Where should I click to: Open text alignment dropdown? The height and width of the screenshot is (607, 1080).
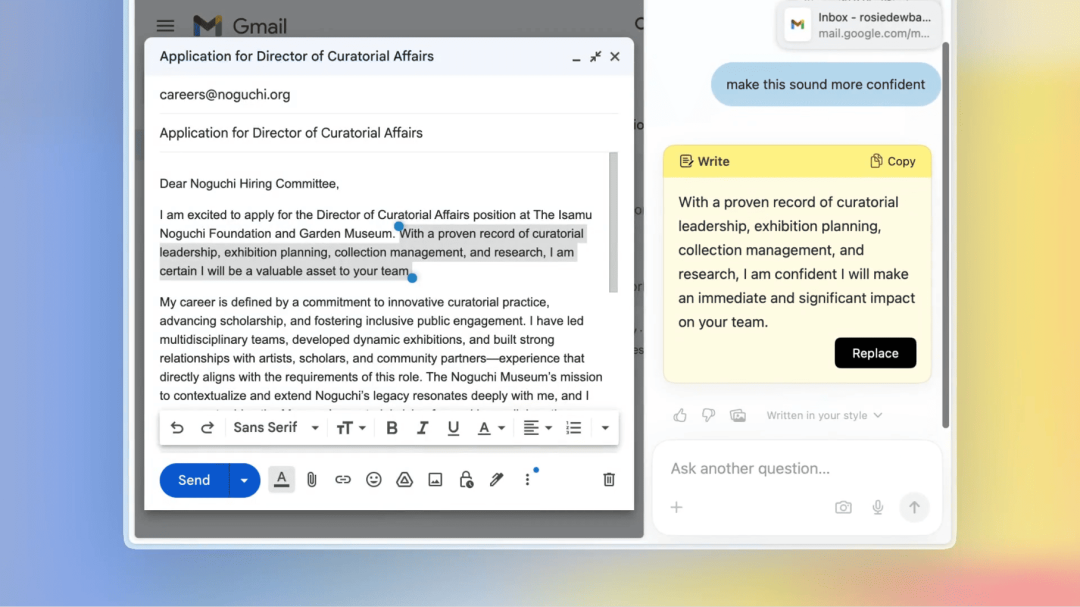[x=537, y=428]
